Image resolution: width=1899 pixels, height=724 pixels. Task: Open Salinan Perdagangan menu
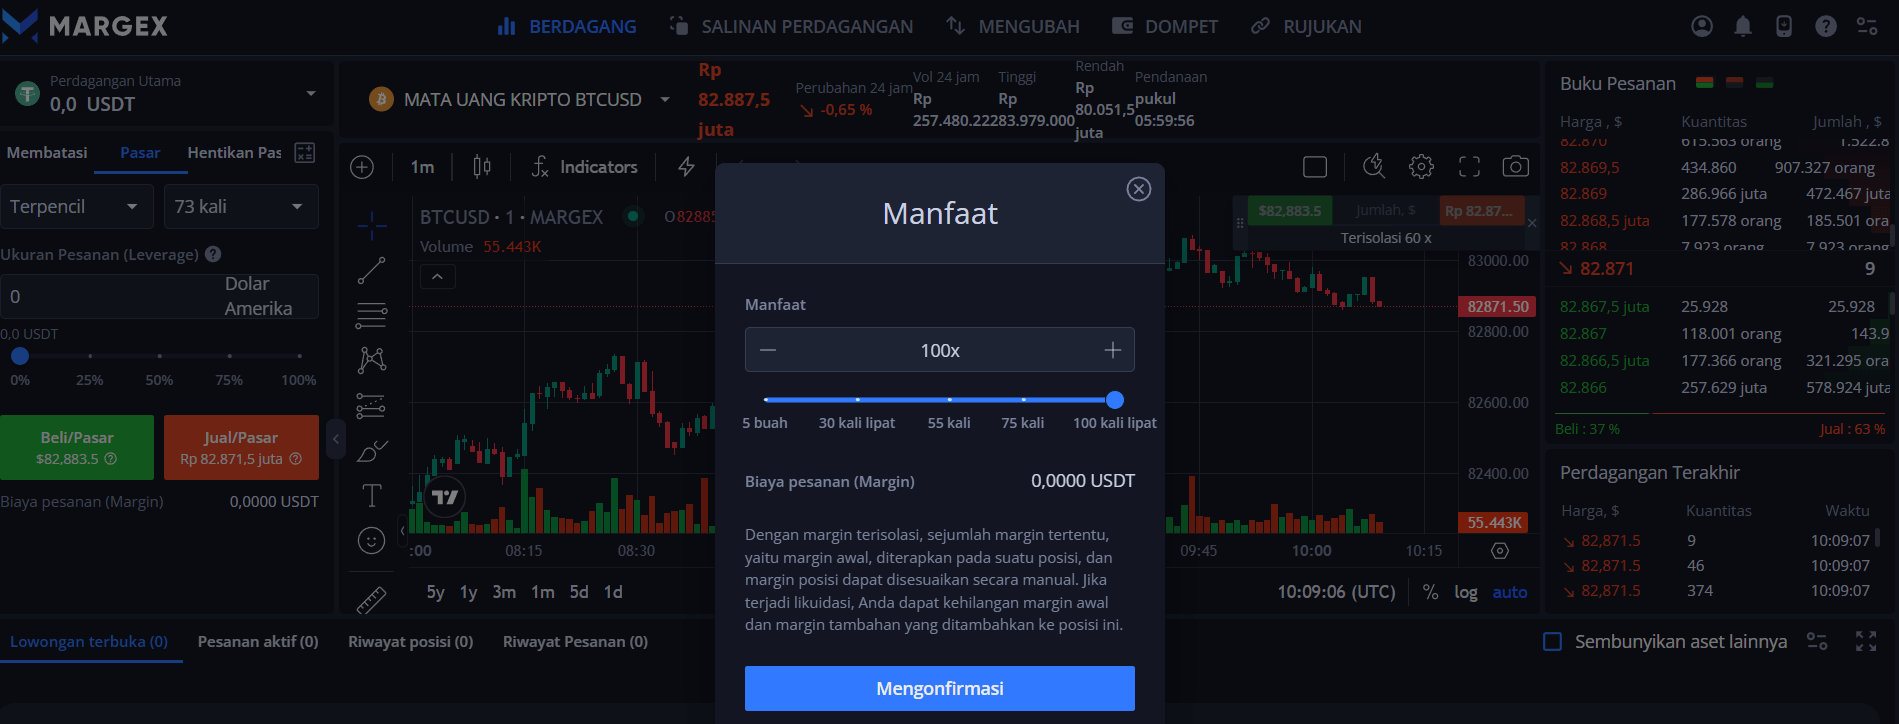point(791,26)
